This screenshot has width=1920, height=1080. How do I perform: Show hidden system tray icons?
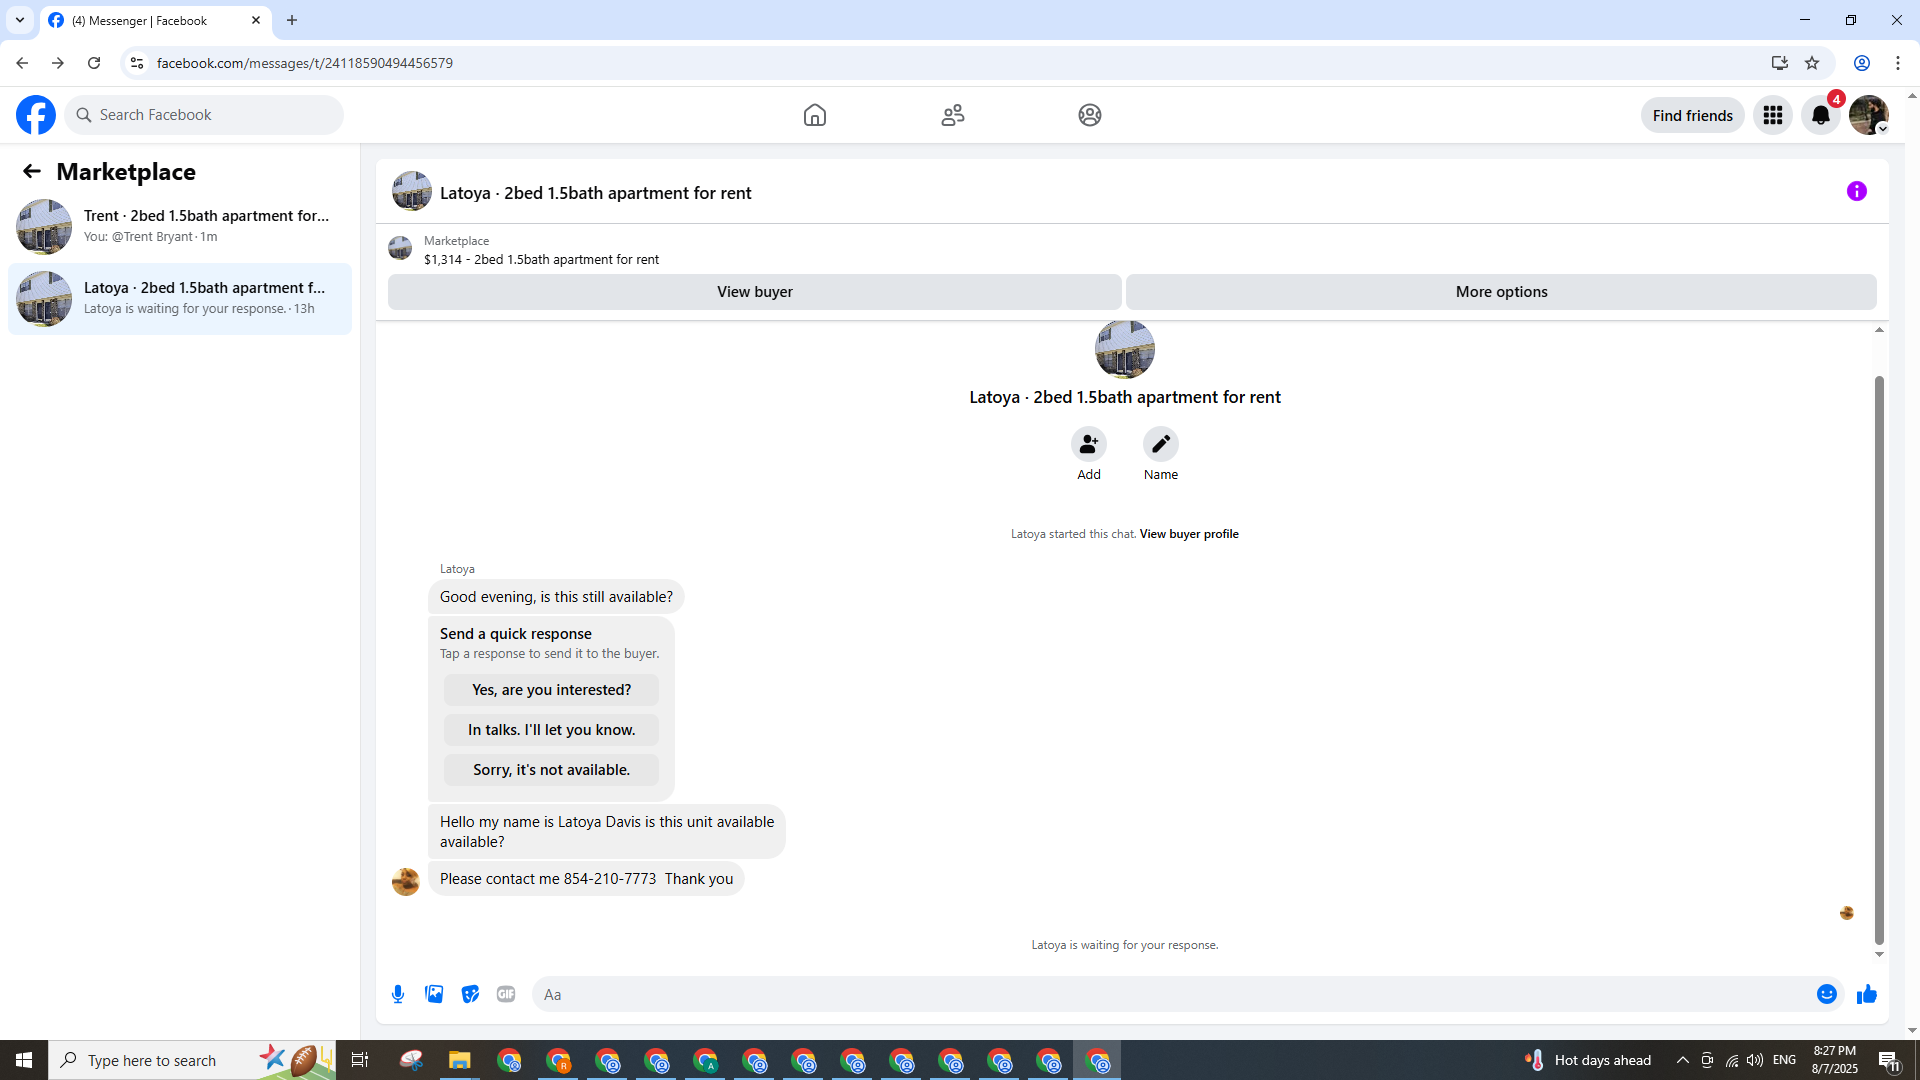[1682, 1060]
